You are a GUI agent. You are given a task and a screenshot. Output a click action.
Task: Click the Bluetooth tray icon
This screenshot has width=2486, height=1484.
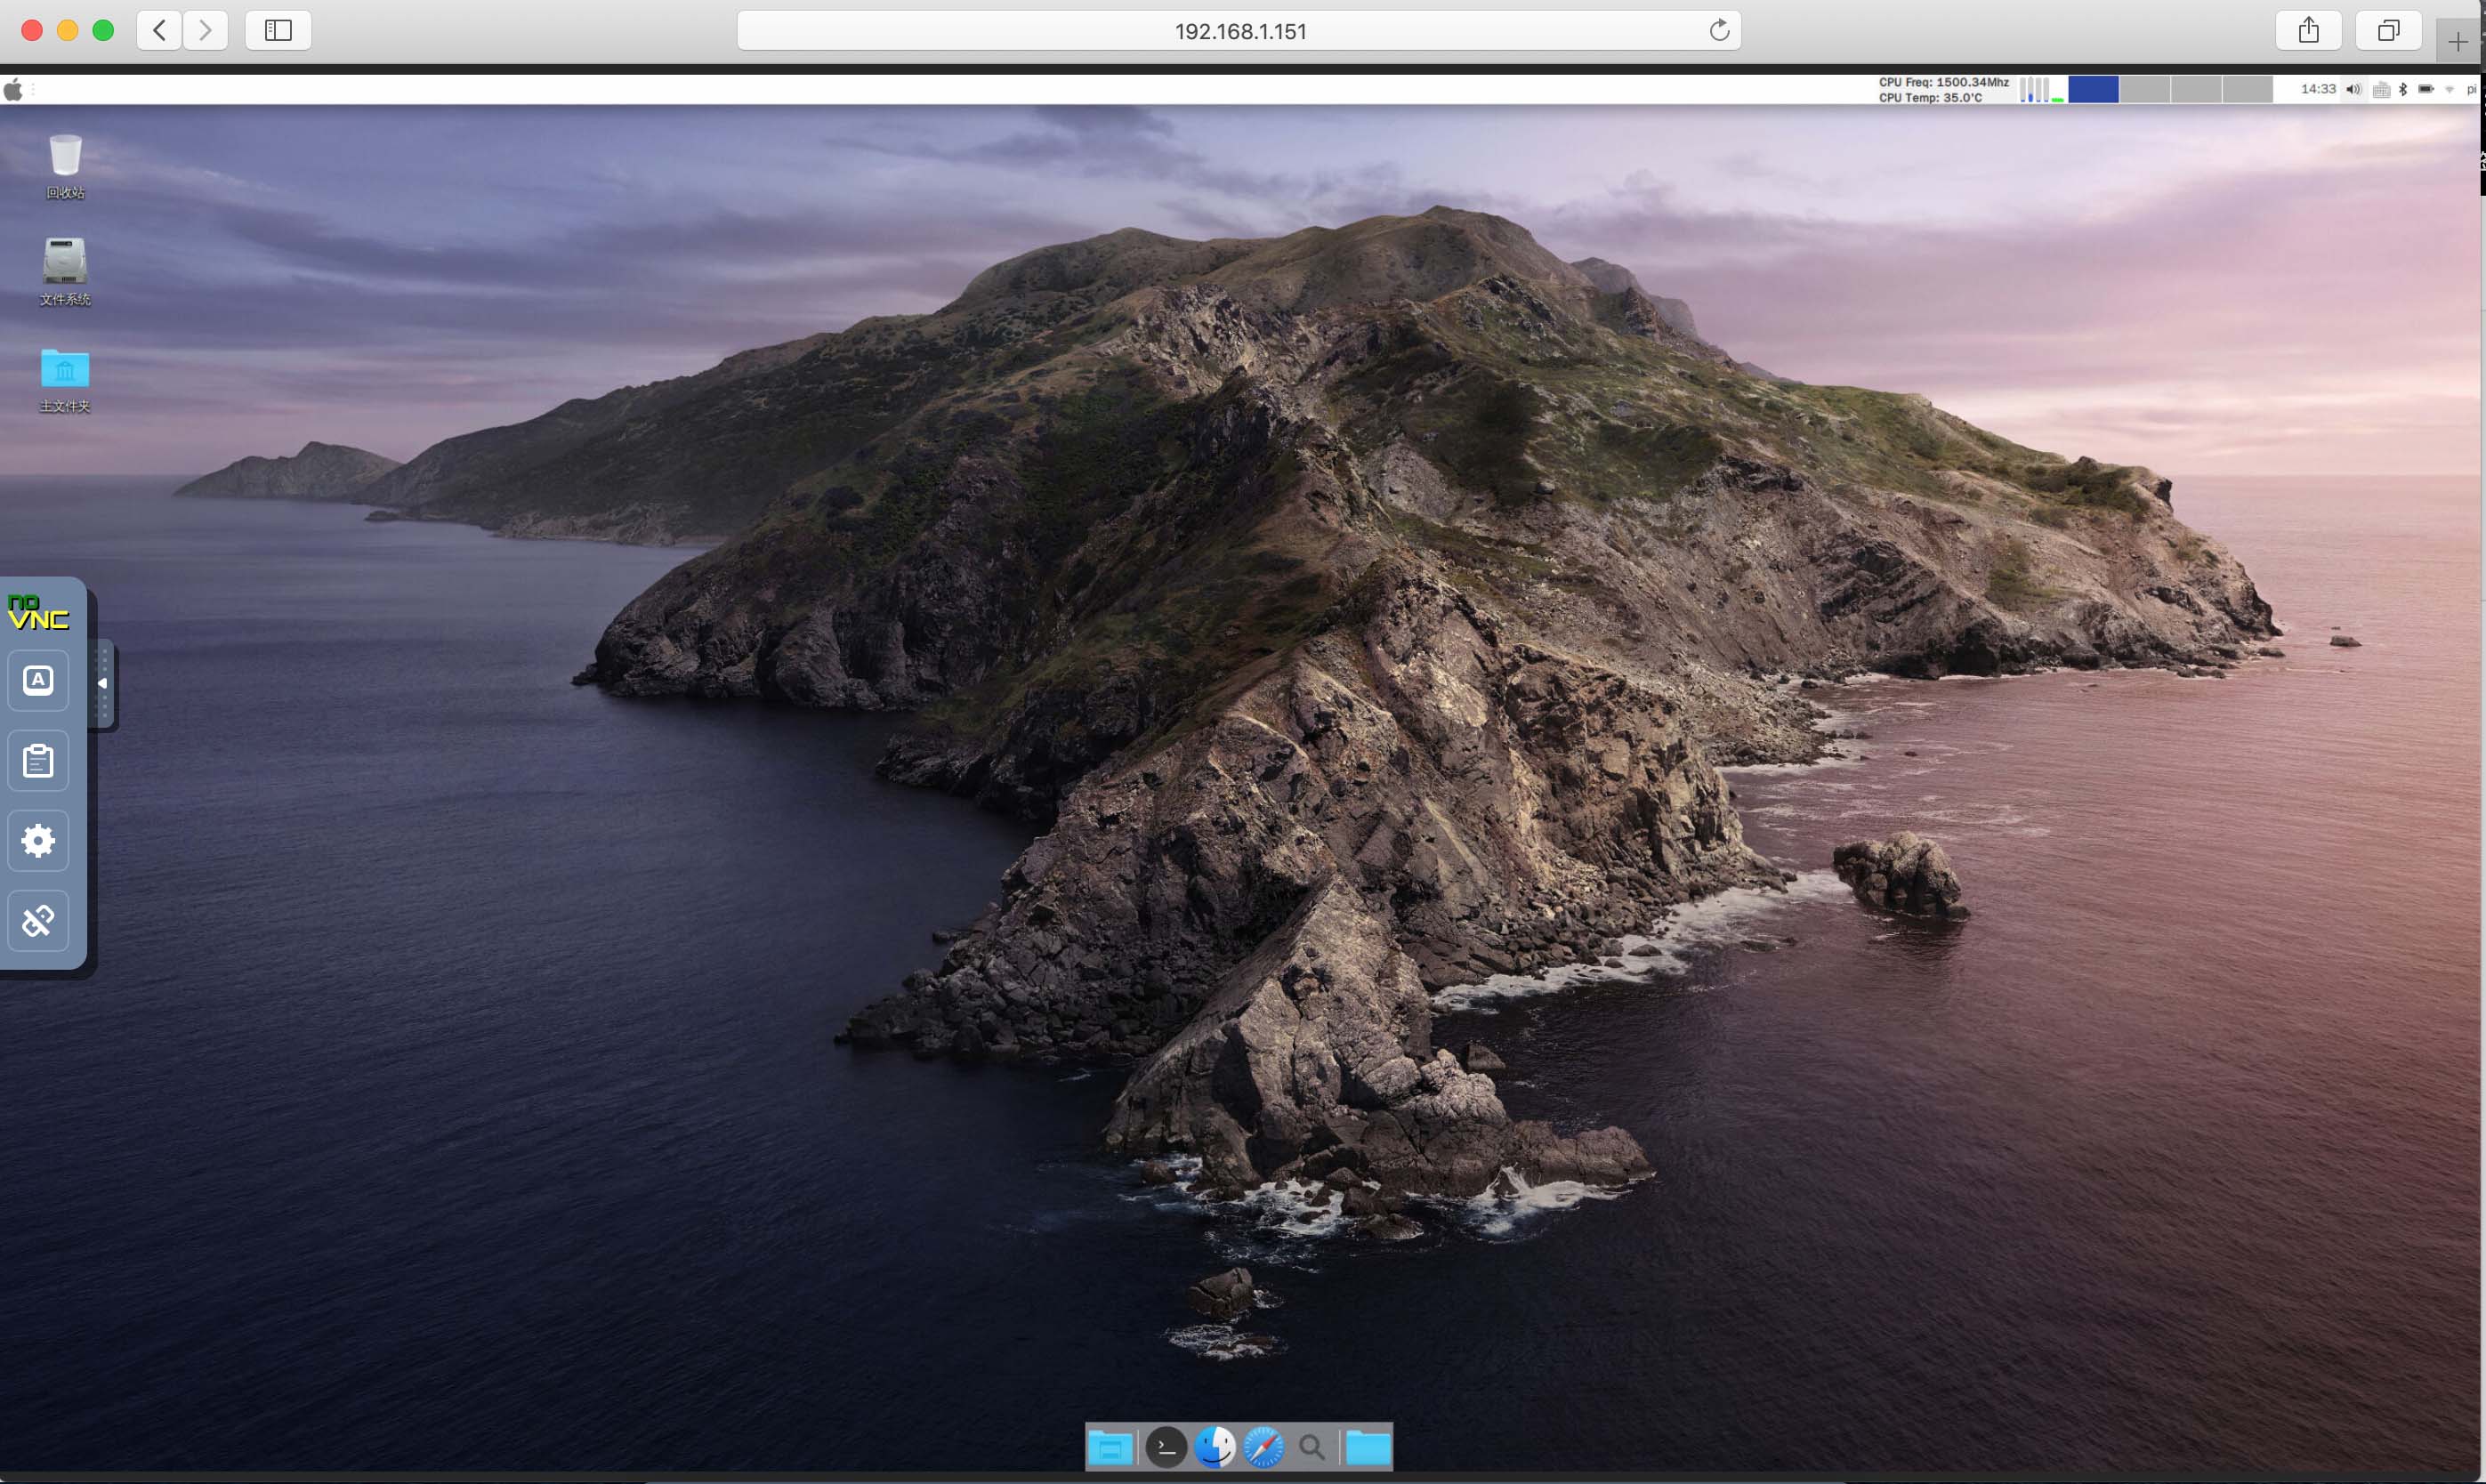[2402, 90]
